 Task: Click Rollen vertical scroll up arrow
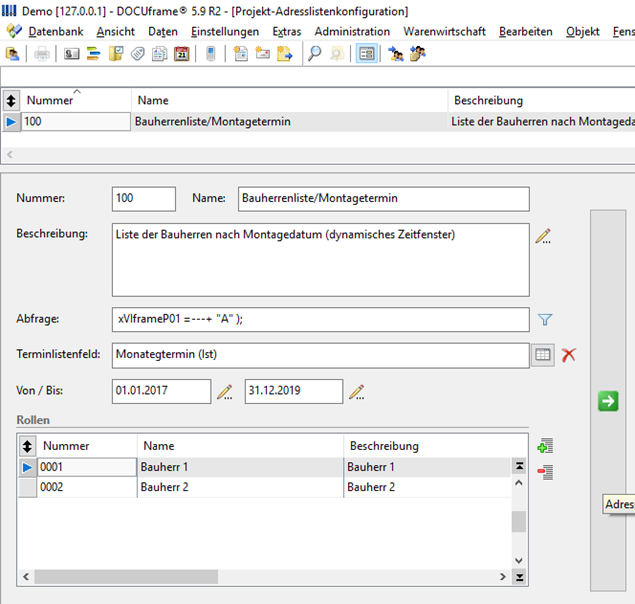pyautogui.click(x=519, y=483)
